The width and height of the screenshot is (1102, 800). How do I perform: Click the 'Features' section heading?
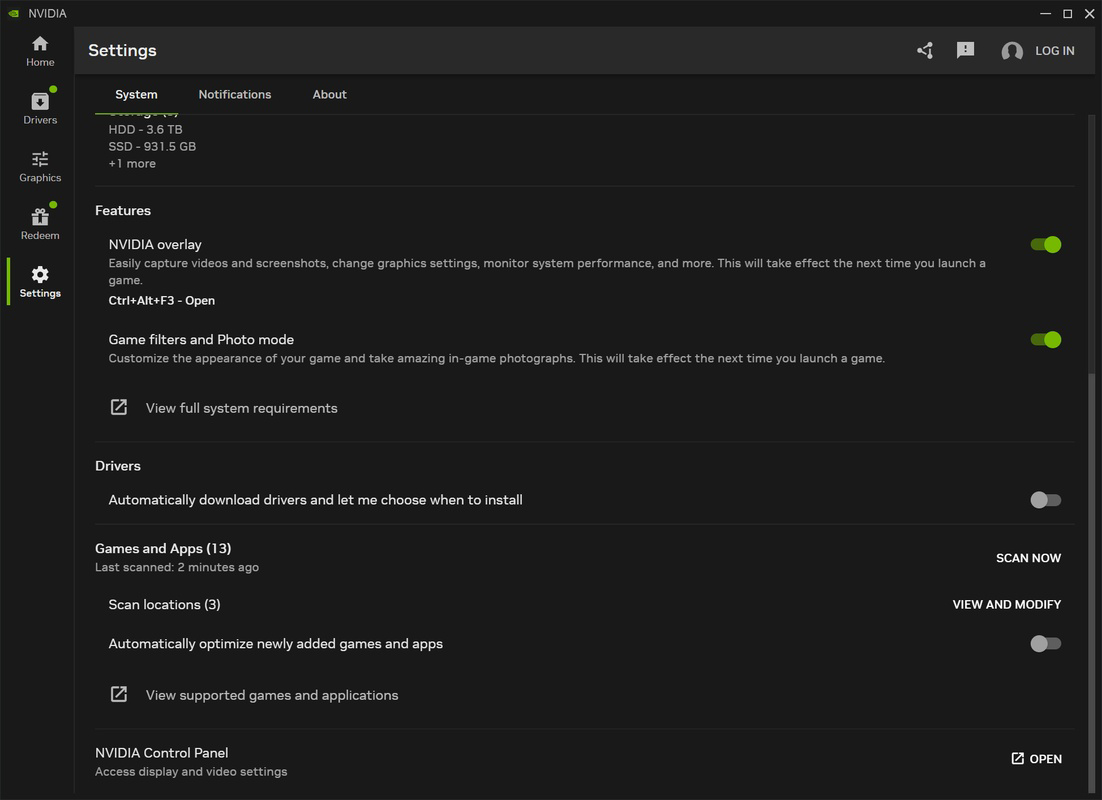point(123,211)
